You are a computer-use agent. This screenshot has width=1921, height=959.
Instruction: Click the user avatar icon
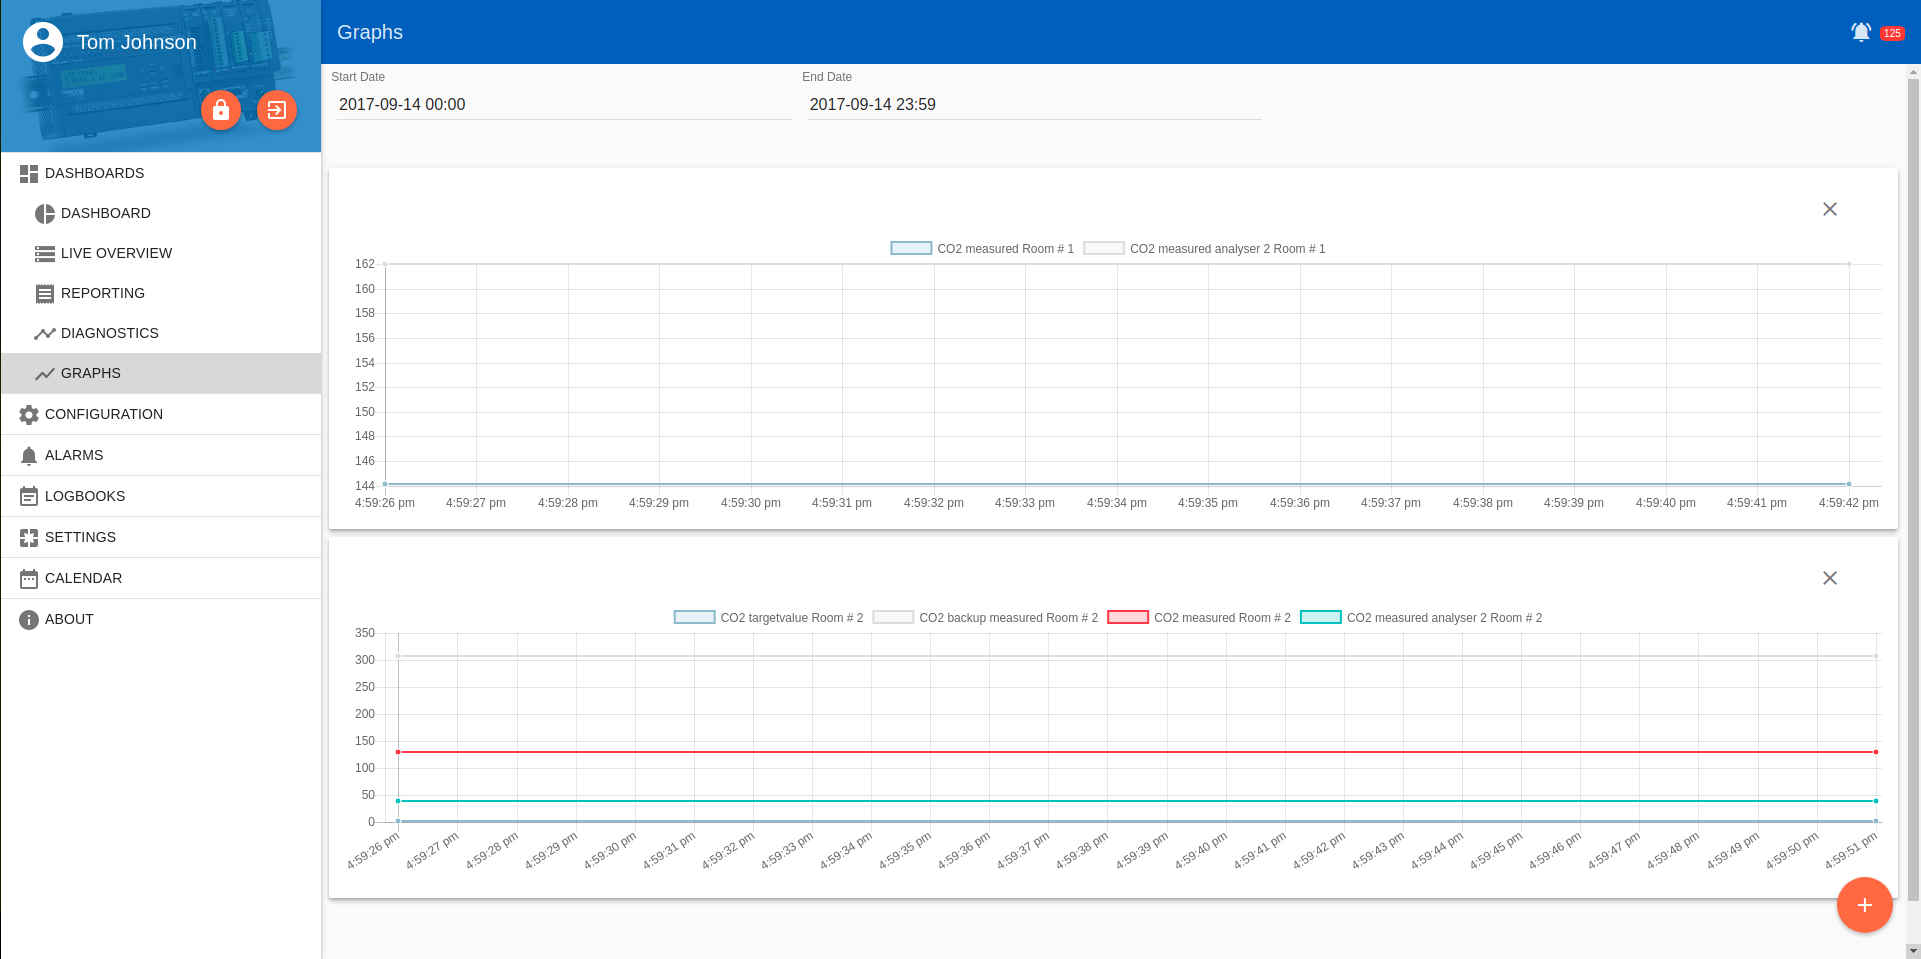[x=43, y=42]
